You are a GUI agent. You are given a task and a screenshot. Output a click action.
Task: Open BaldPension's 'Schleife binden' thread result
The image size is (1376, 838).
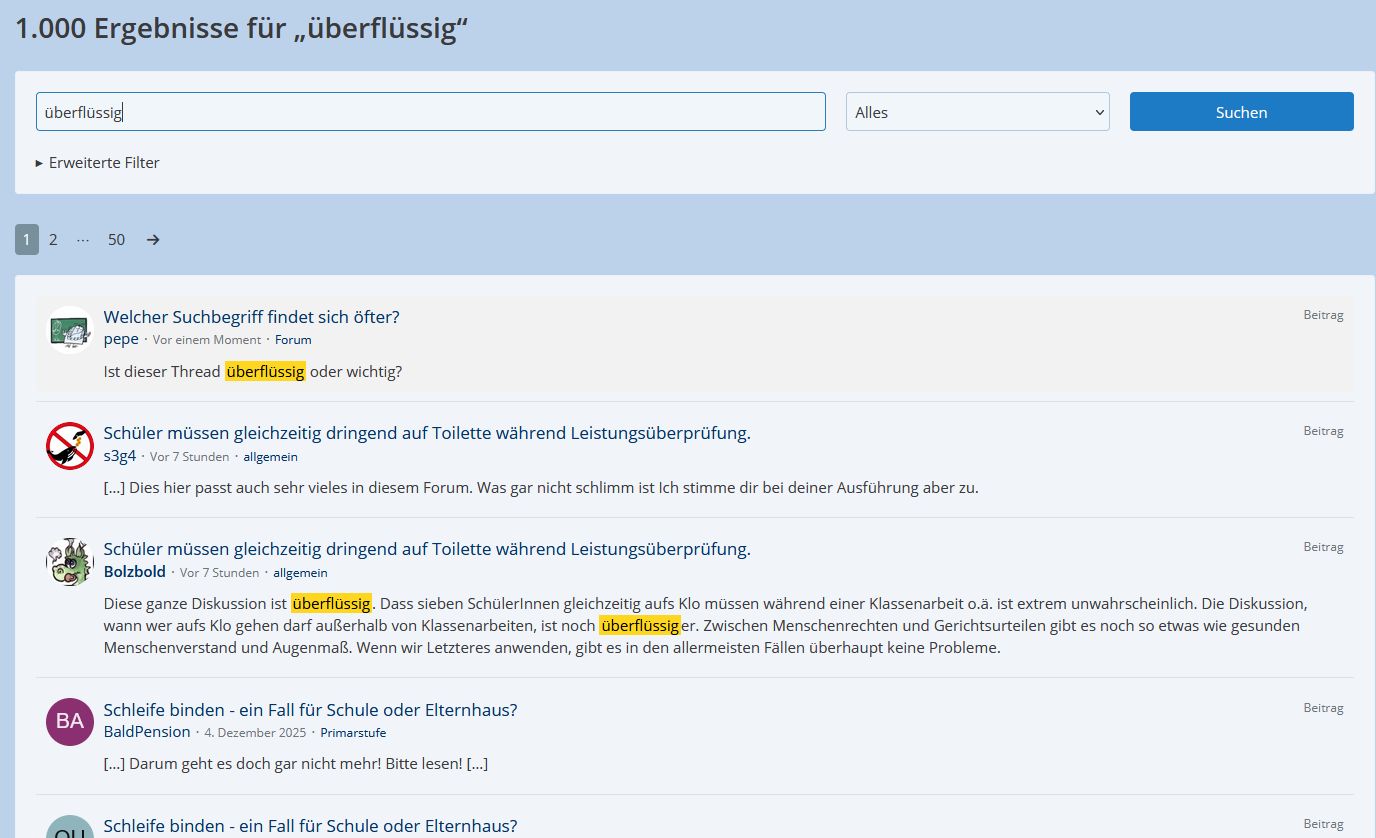click(x=310, y=710)
